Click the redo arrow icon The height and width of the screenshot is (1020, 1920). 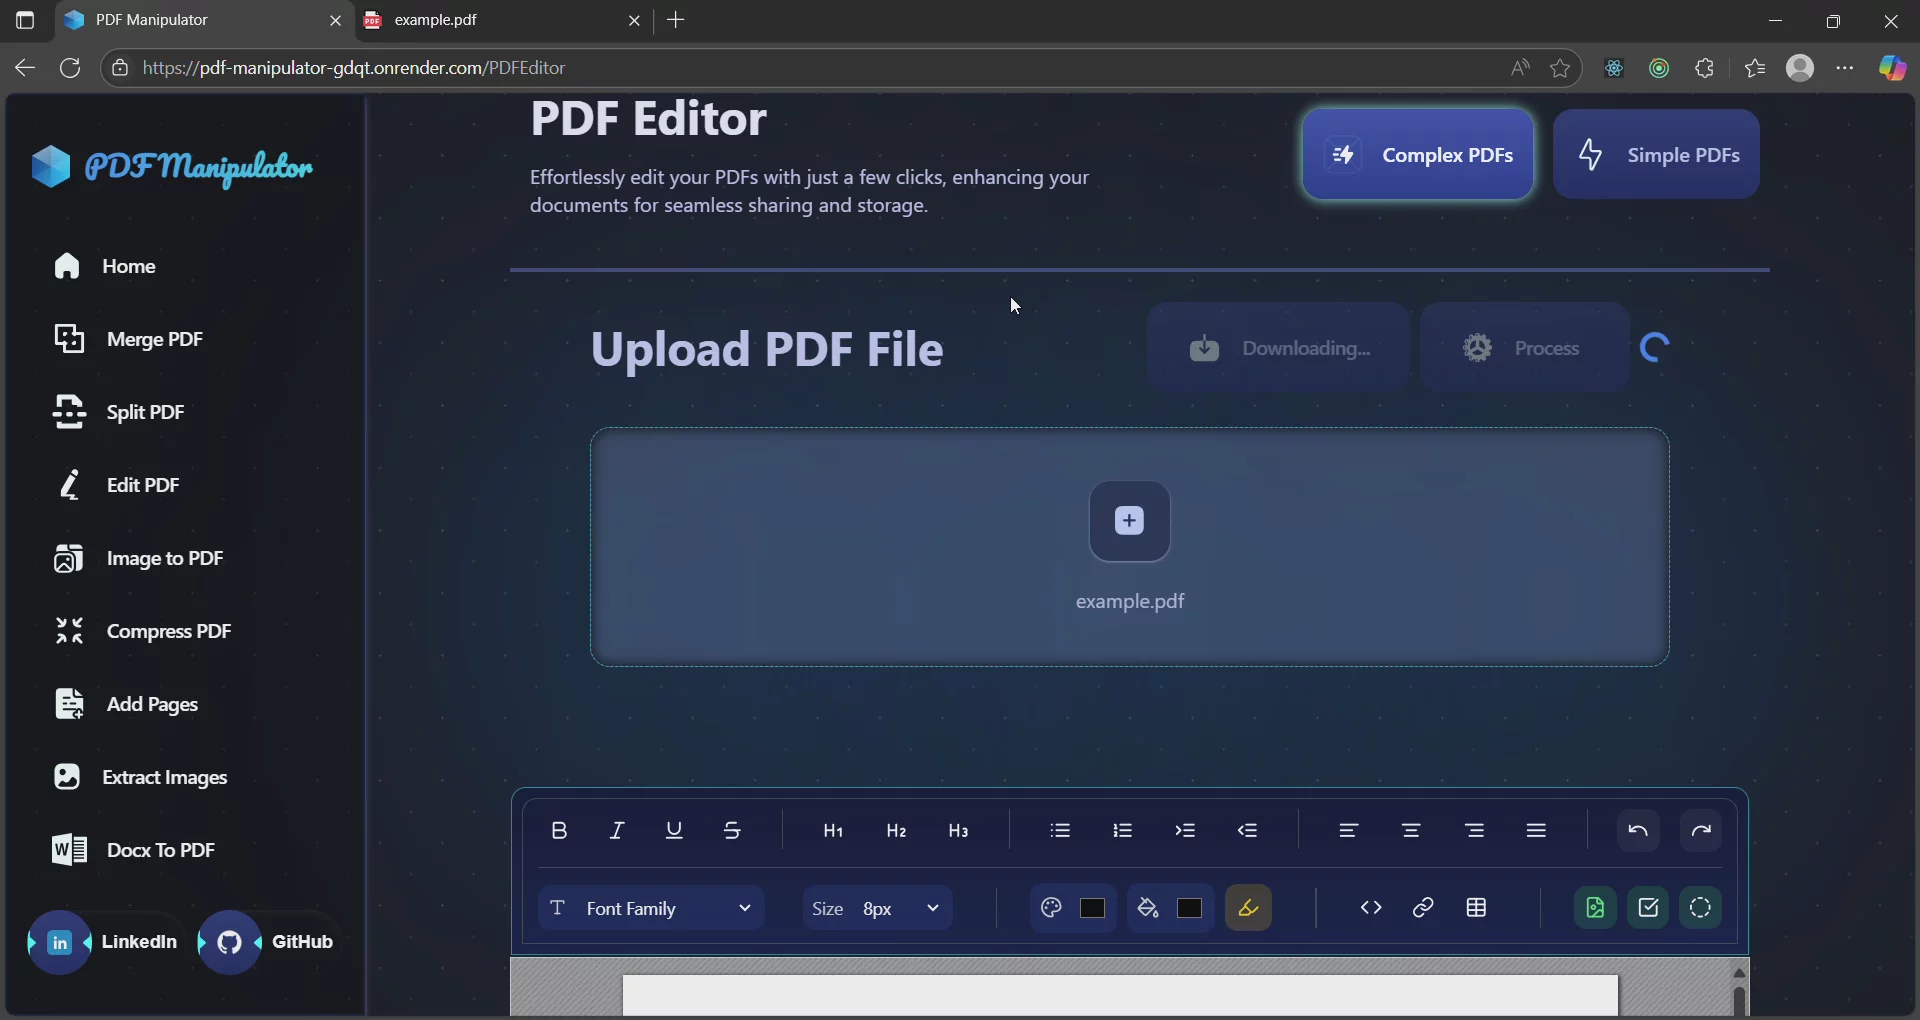tap(1702, 830)
